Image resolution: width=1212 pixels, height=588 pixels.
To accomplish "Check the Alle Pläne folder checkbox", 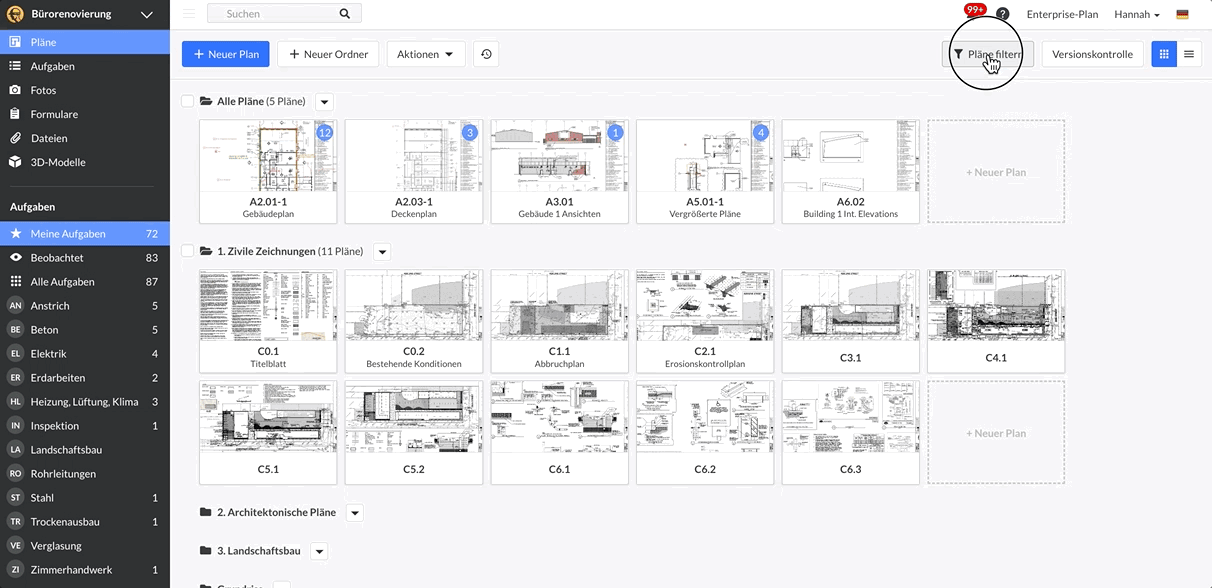I will [x=188, y=101].
